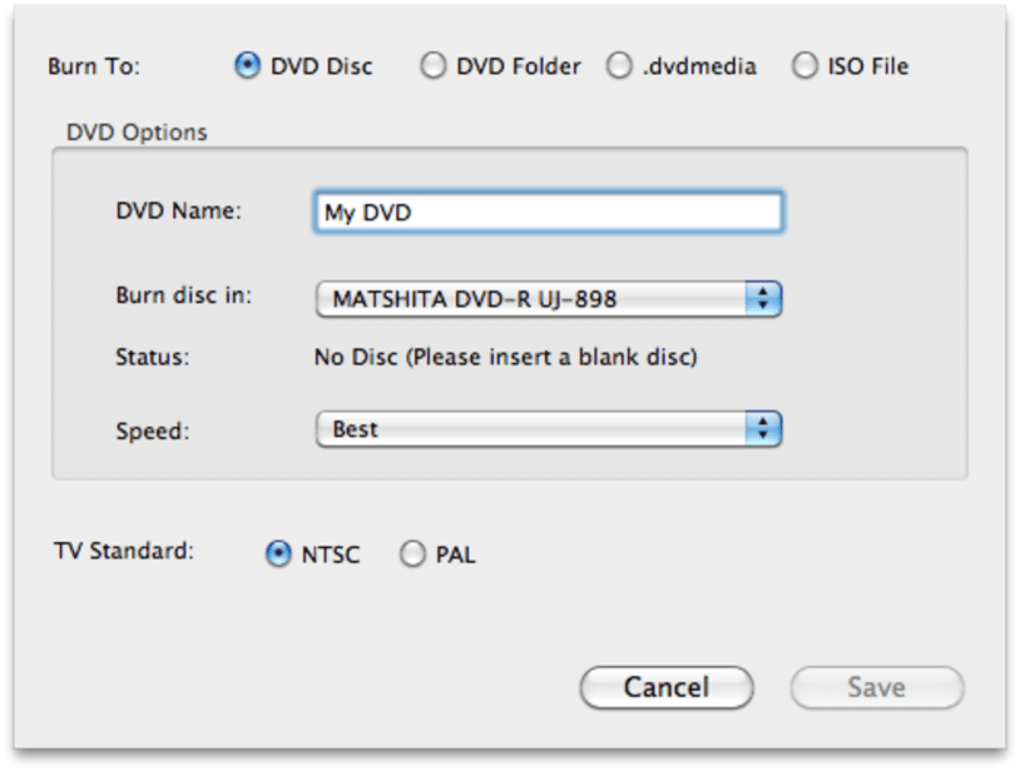Viewport: 1020px width, 771px height.
Task: Open the Burn disc in drive dropdown
Action: tap(548, 299)
